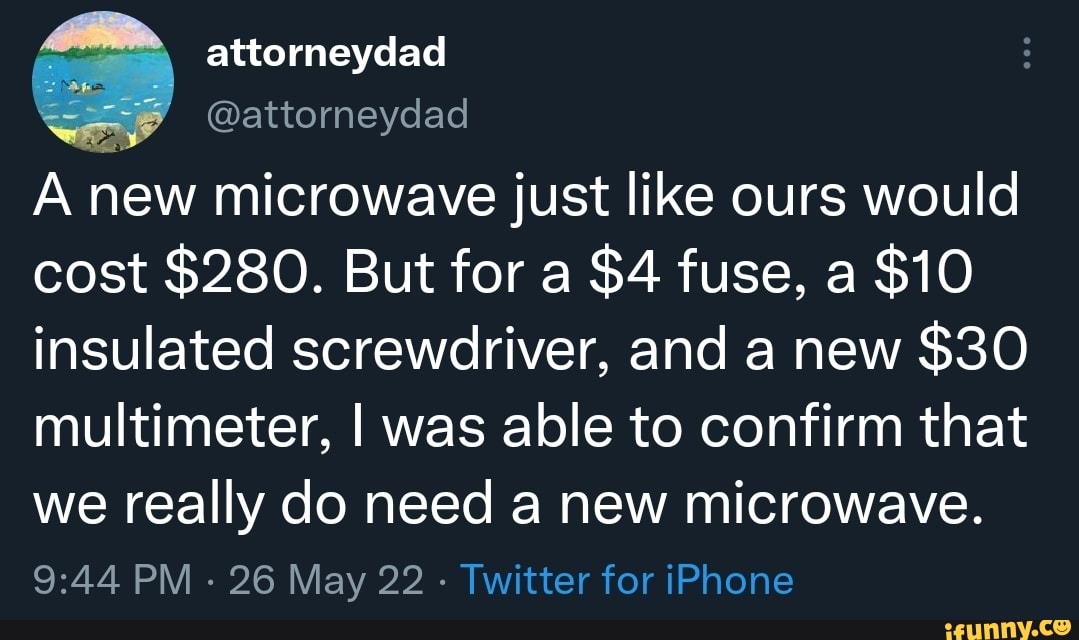Click the 9:44 PM timestamp

point(109,579)
